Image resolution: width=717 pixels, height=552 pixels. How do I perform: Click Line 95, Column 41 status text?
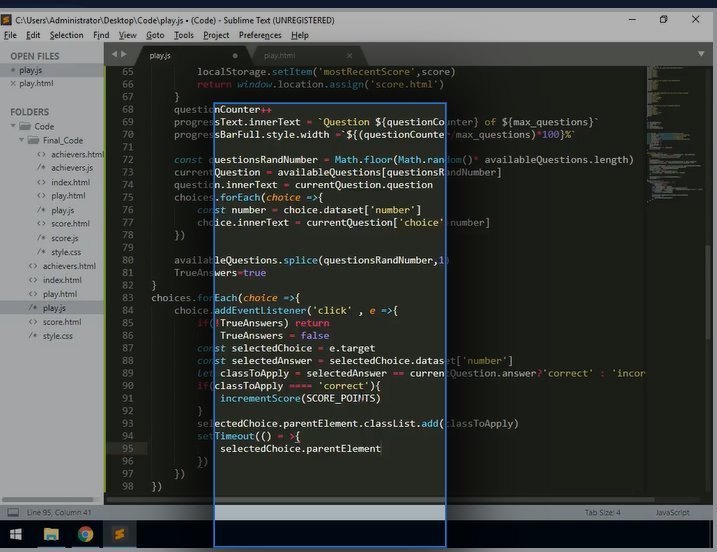[59, 512]
